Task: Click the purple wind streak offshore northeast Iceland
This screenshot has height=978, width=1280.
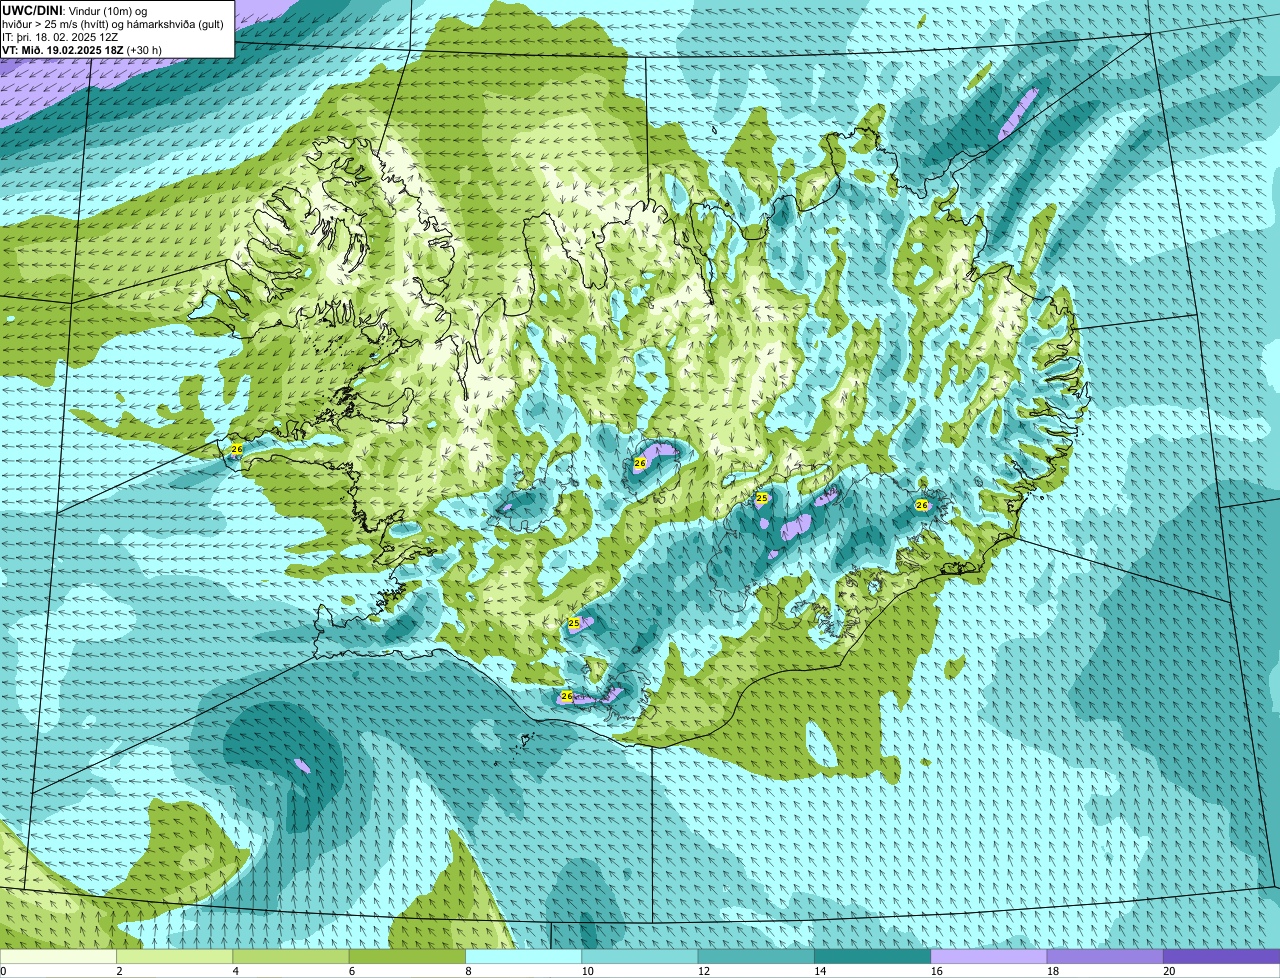Action: pos(1019,113)
